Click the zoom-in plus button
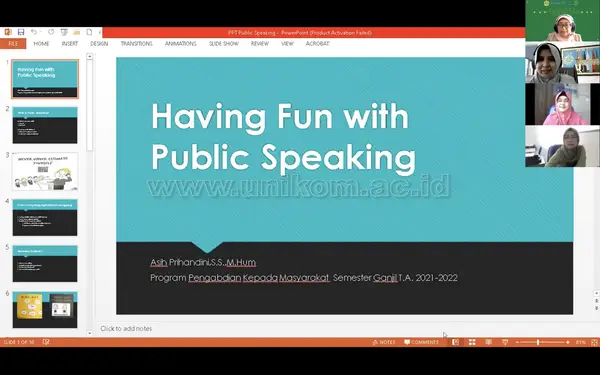600x375 pixels. pos(568,342)
